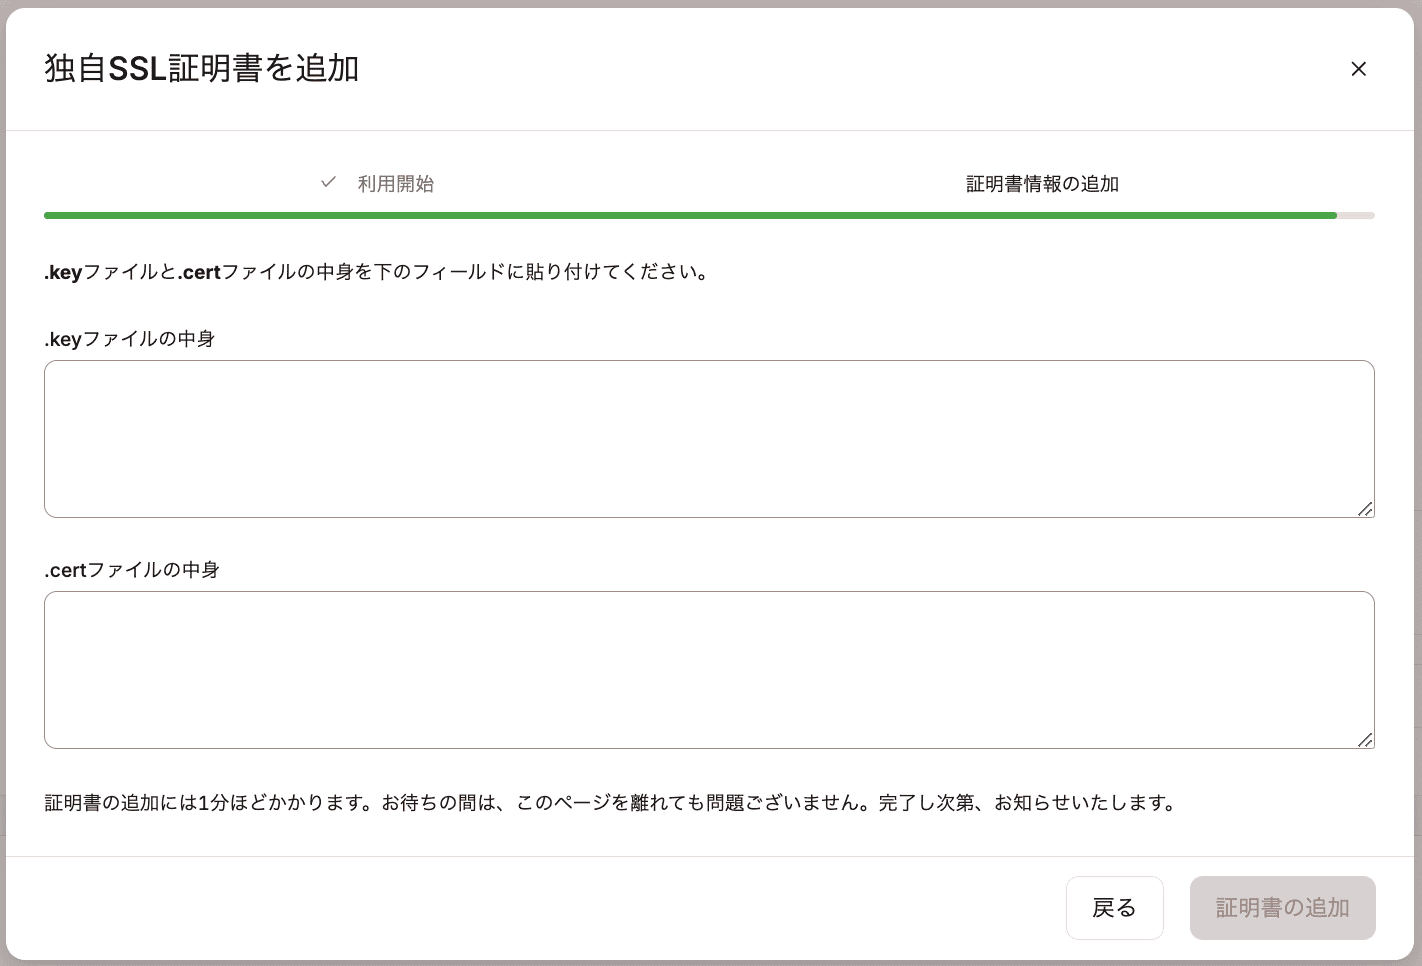Click the corner grip icon below the cert field

(x=1367, y=740)
